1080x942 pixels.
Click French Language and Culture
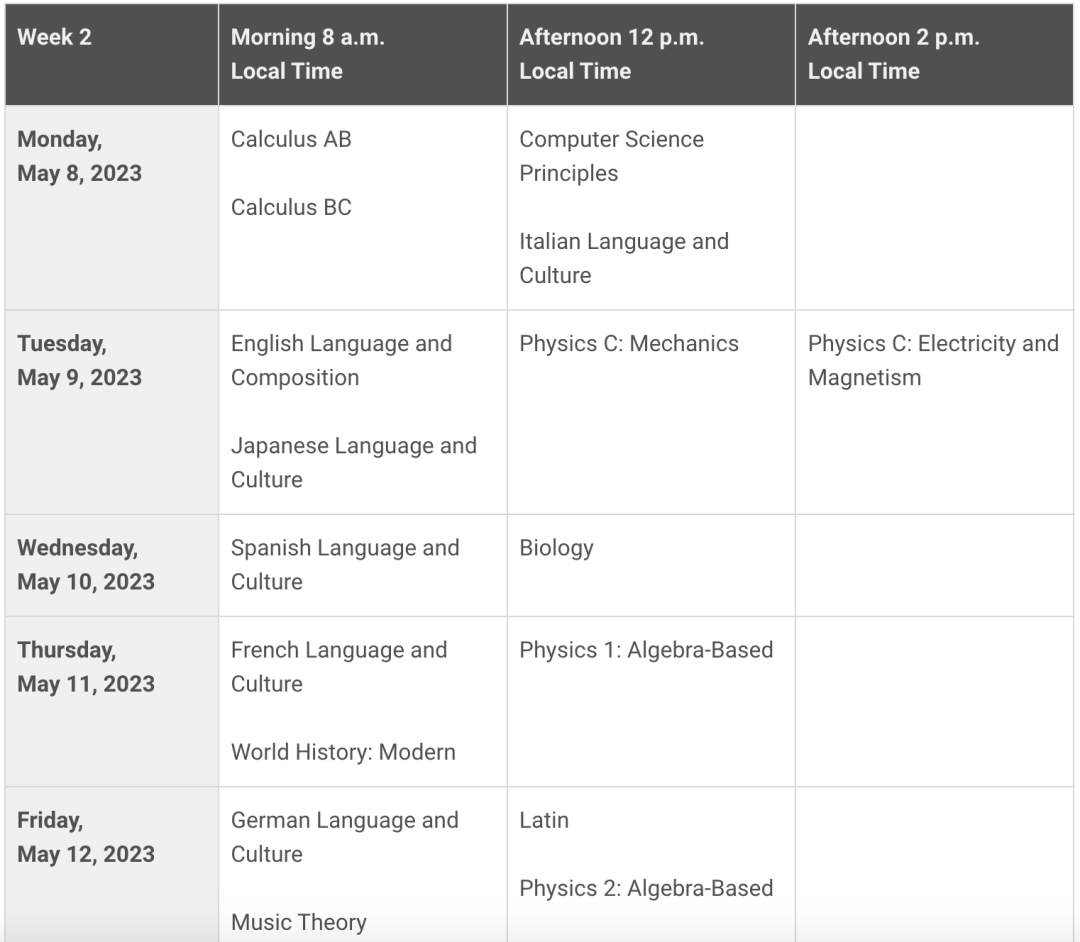tap(338, 667)
